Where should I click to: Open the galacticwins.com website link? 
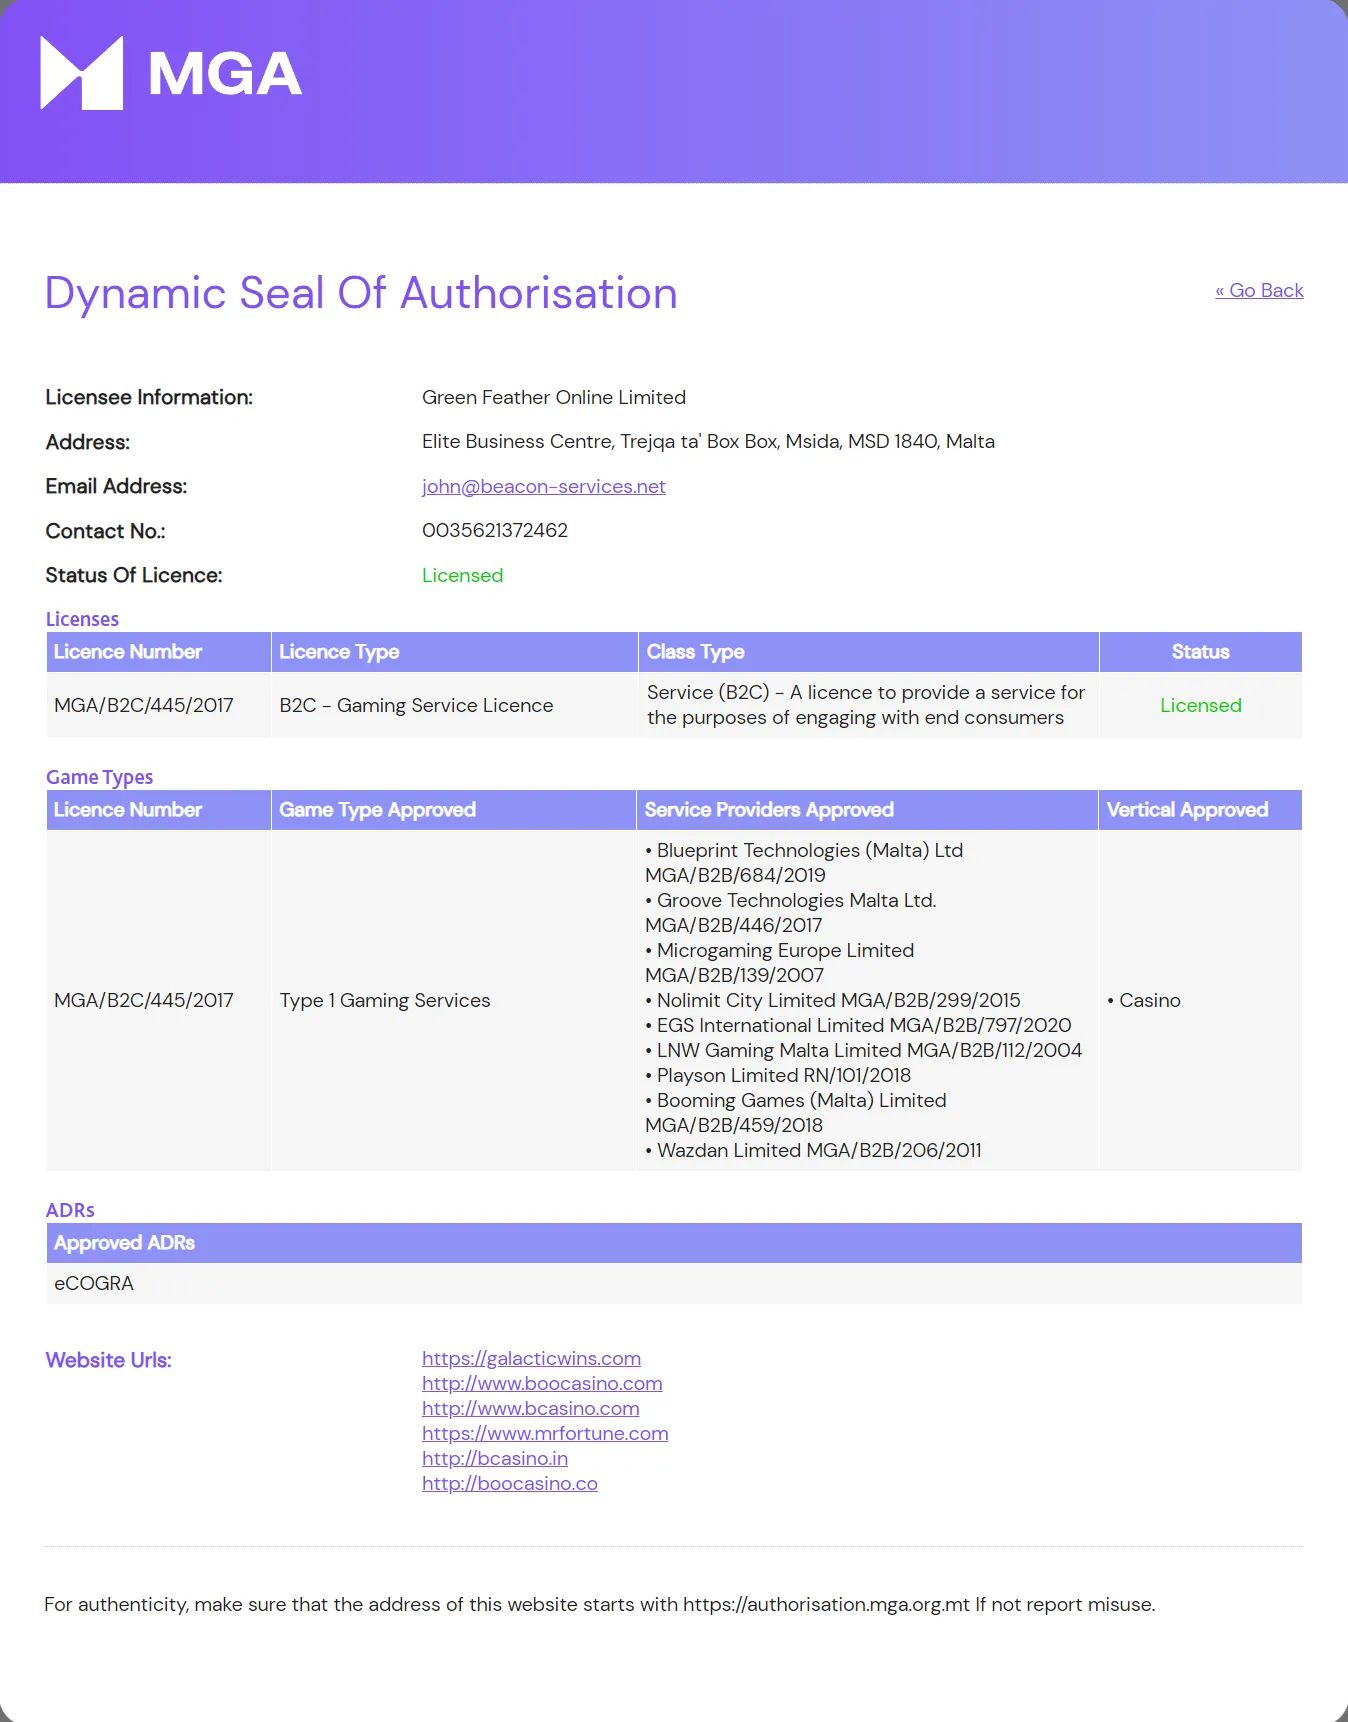[531, 1358]
